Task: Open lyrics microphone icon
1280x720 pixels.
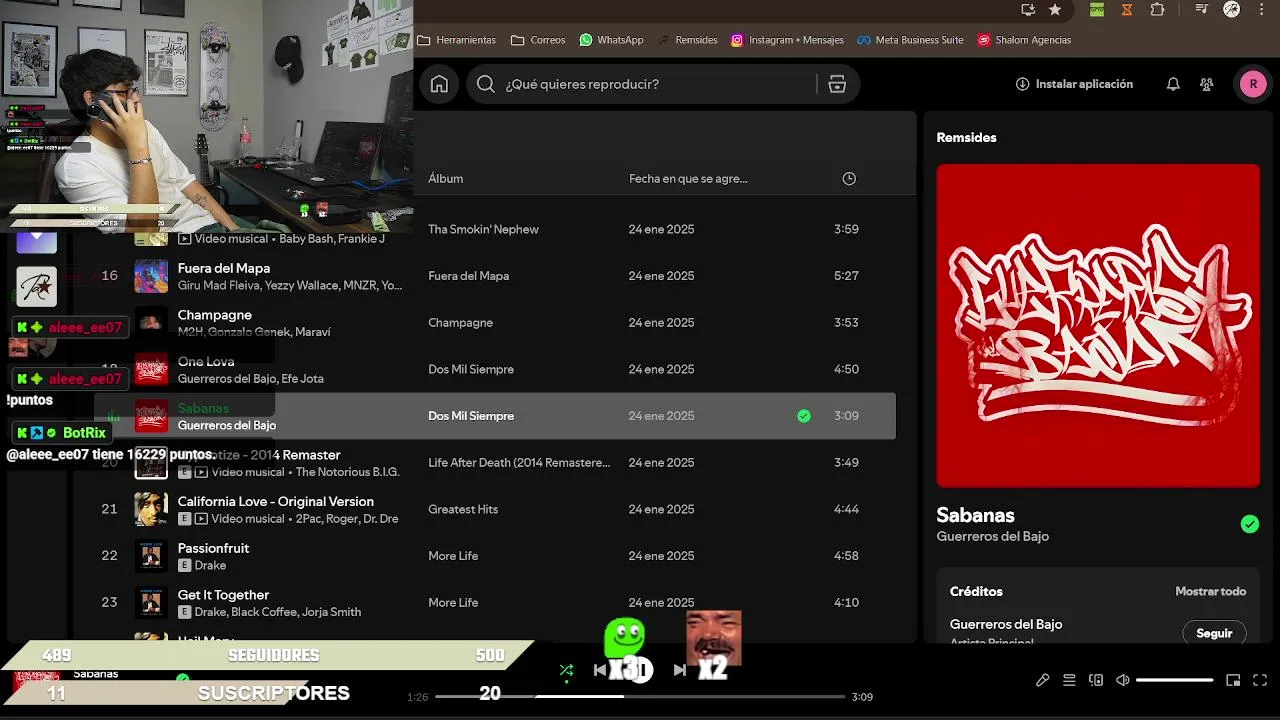Action: pyautogui.click(x=1042, y=680)
